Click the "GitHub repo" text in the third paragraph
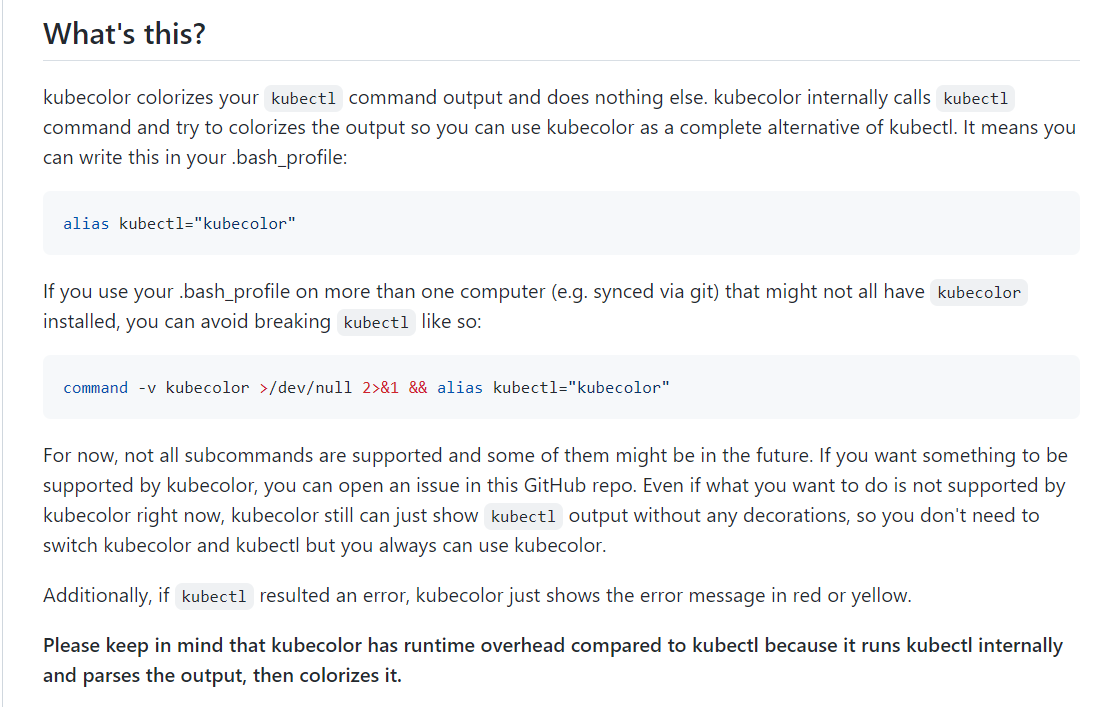Screen dimensions: 1116x707 [x=580, y=486]
